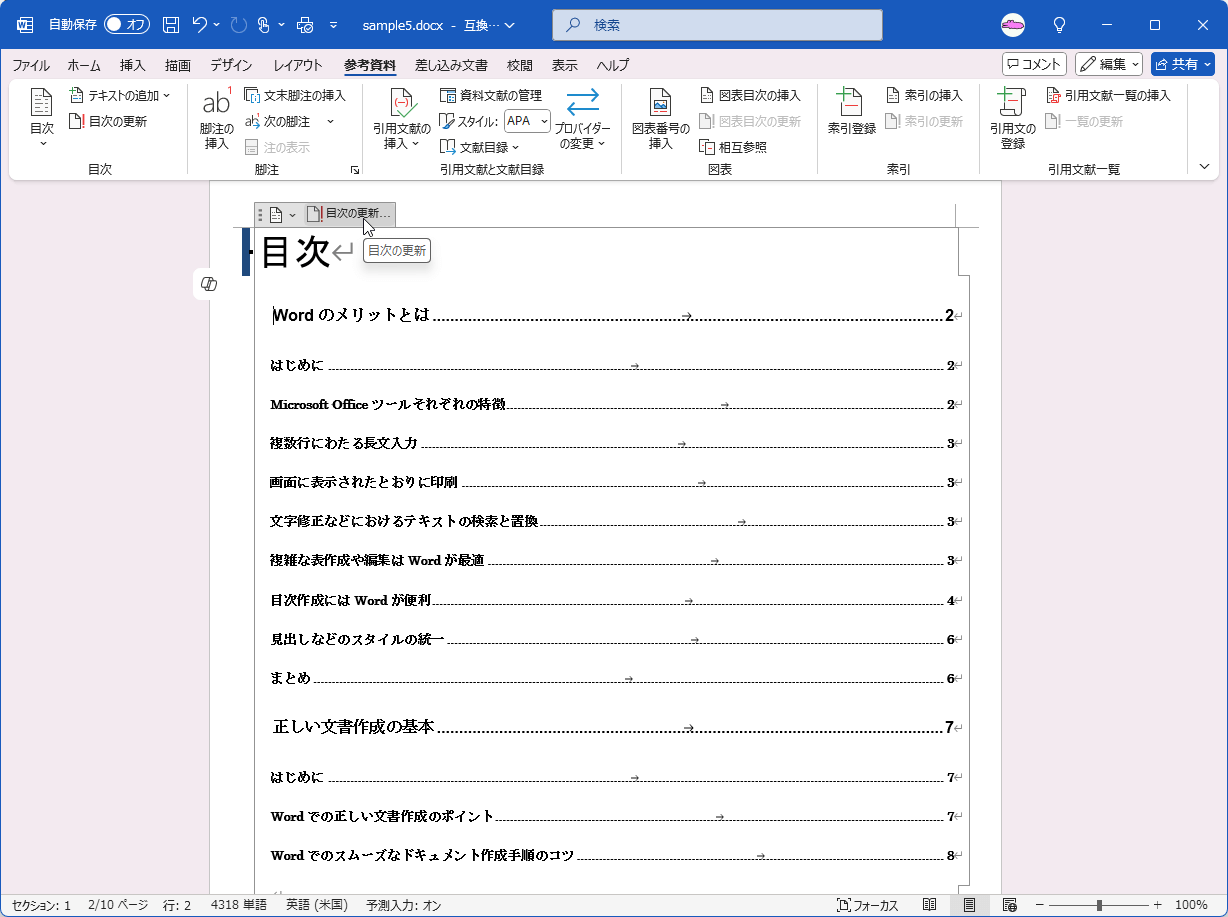Viewport: 1228px width, 917px height.
Task: Click 図表目次の挿入
Action: [x=750, y=95]
